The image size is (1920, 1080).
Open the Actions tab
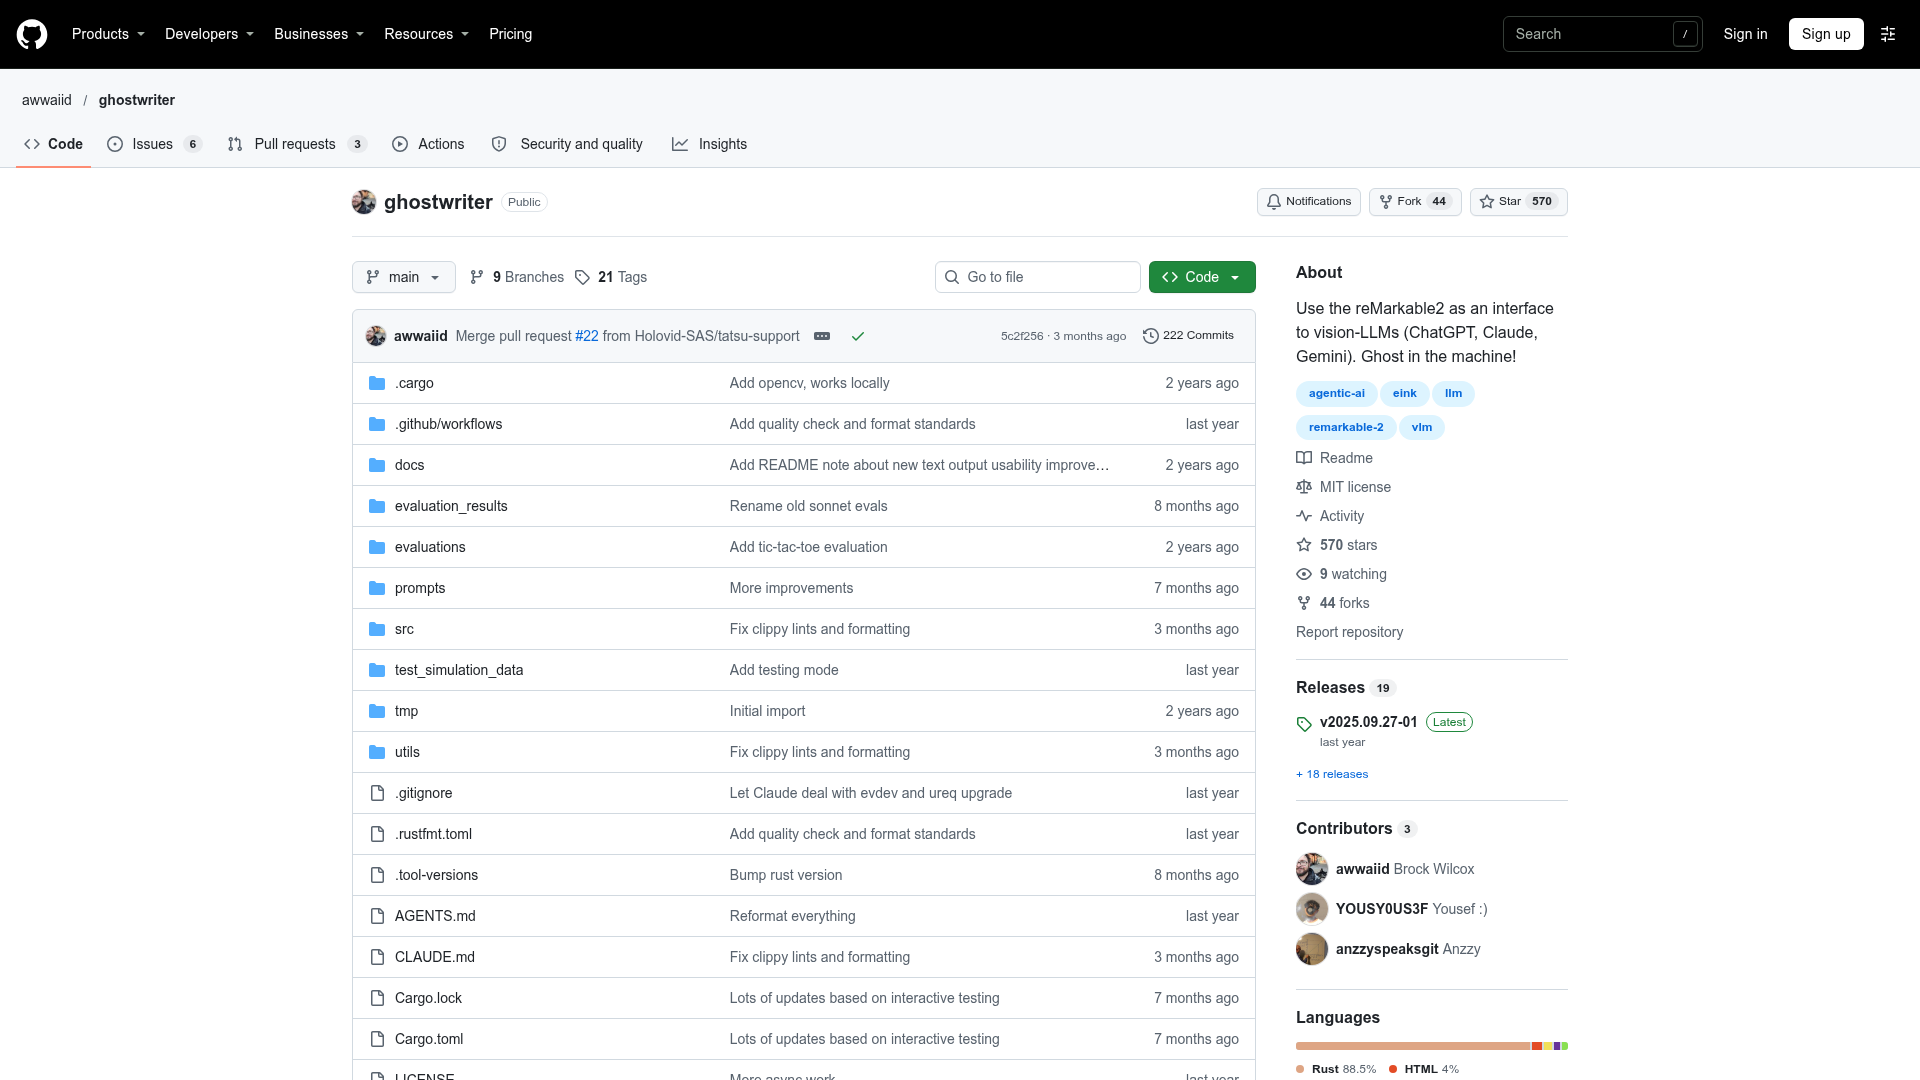428,144
